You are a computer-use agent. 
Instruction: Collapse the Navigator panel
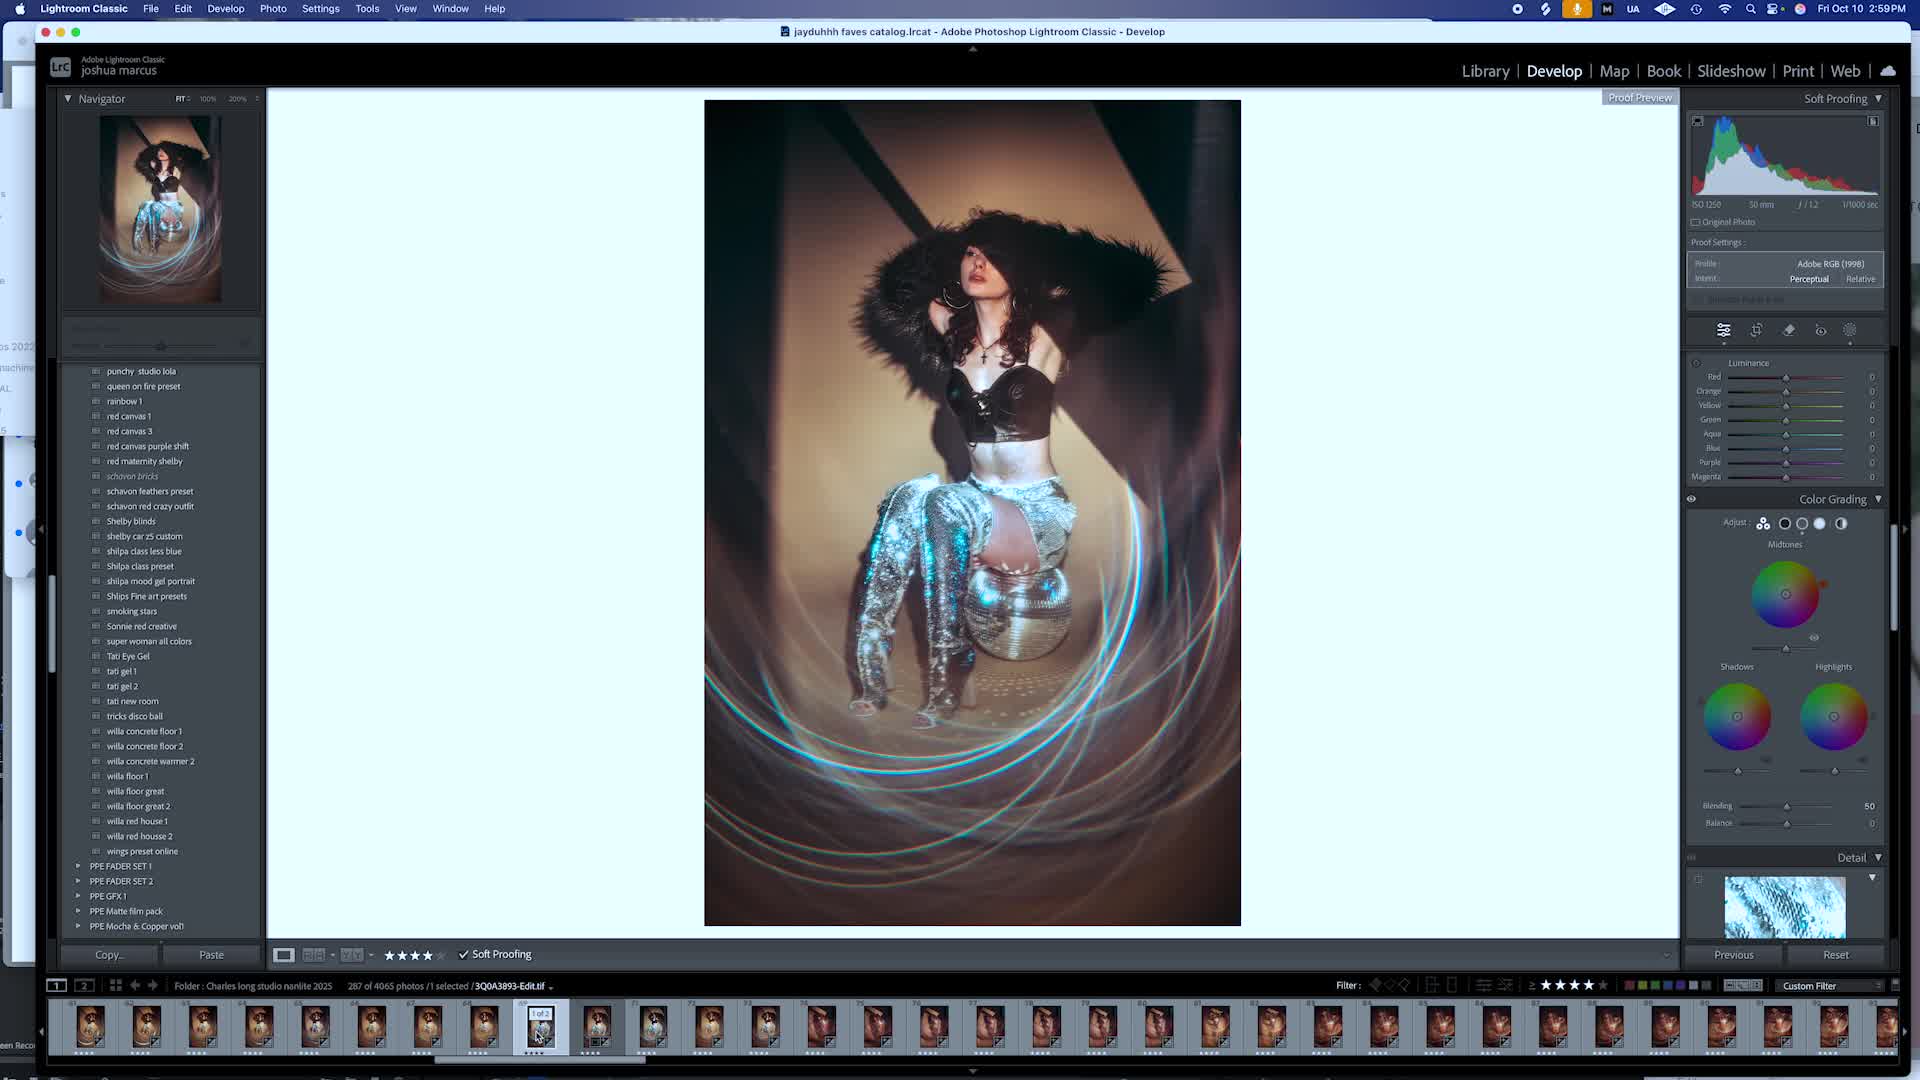[x=68, y=99]
